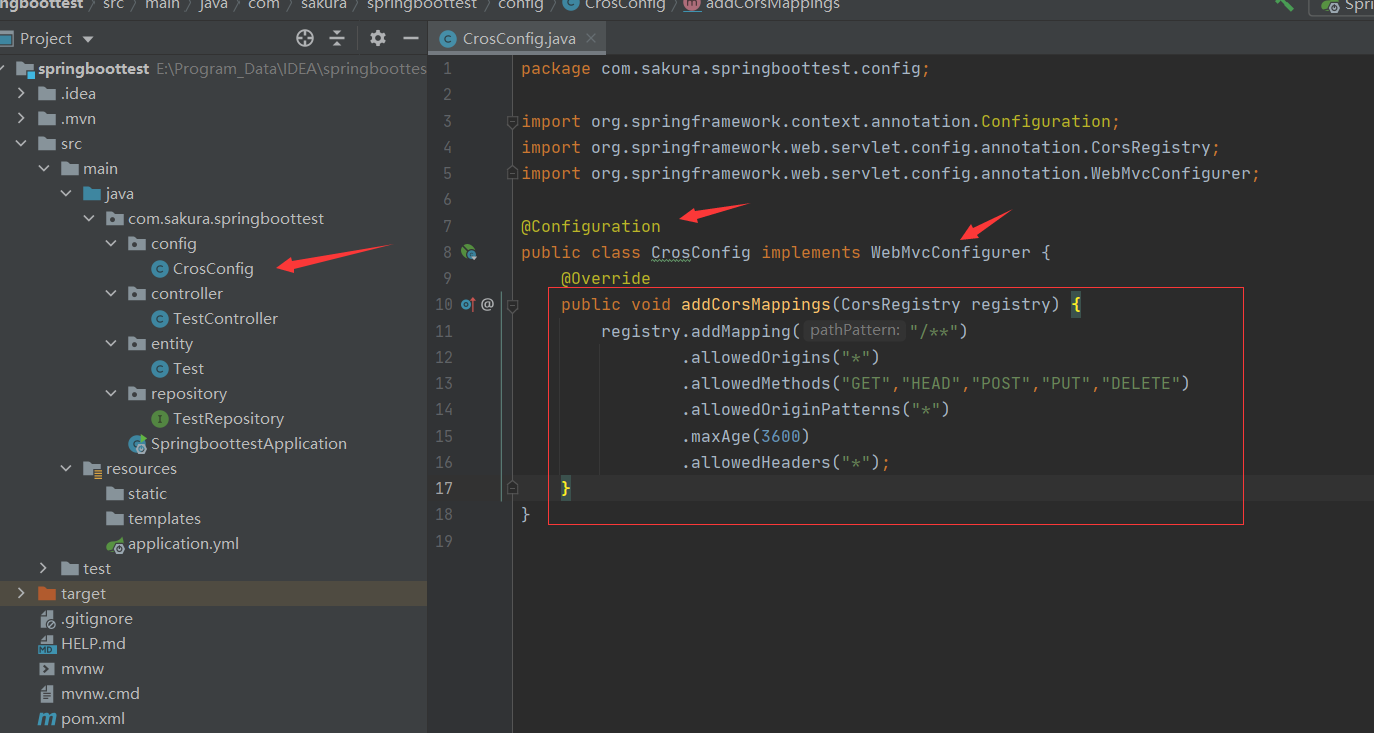Select CrosConfig class in project tree
The width and height of the screenshot is (1374, 733).
pos(213,269)
